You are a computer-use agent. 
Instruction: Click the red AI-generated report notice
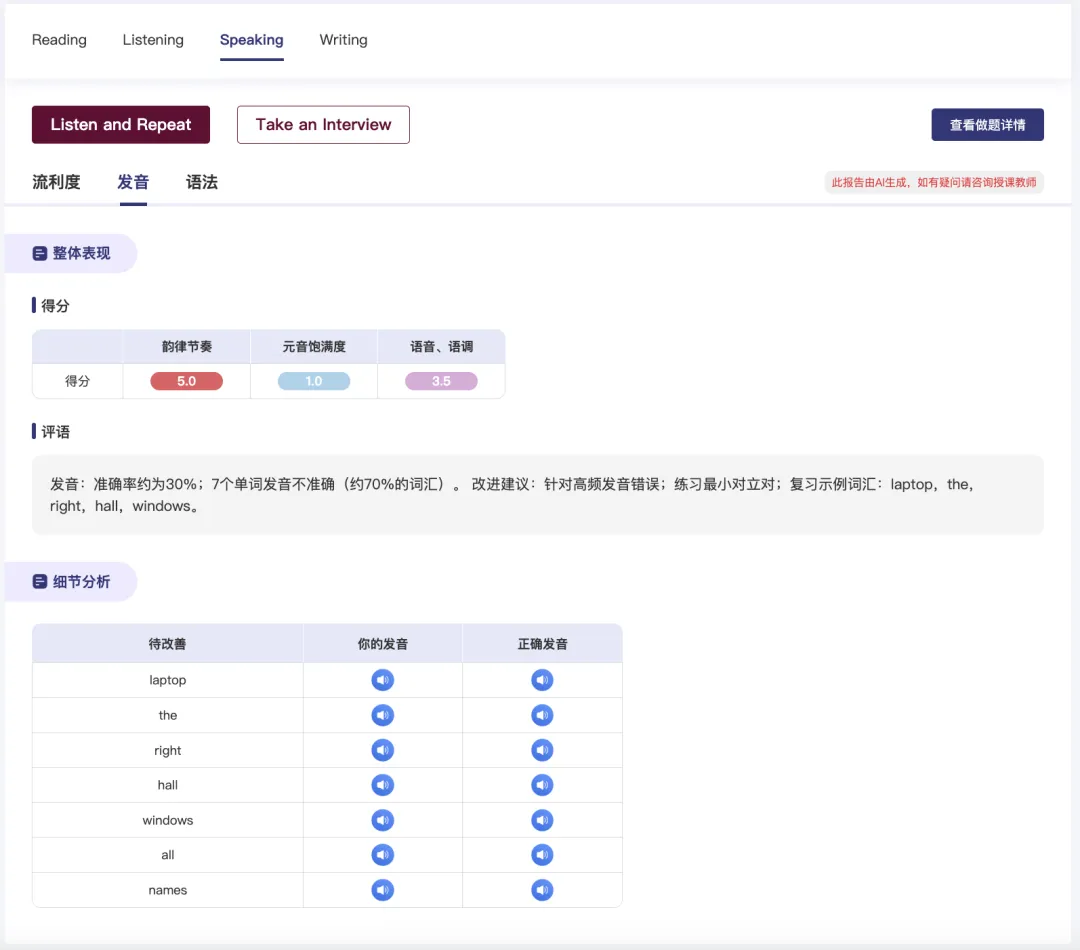pyautogui.click(x=934, y=183)
